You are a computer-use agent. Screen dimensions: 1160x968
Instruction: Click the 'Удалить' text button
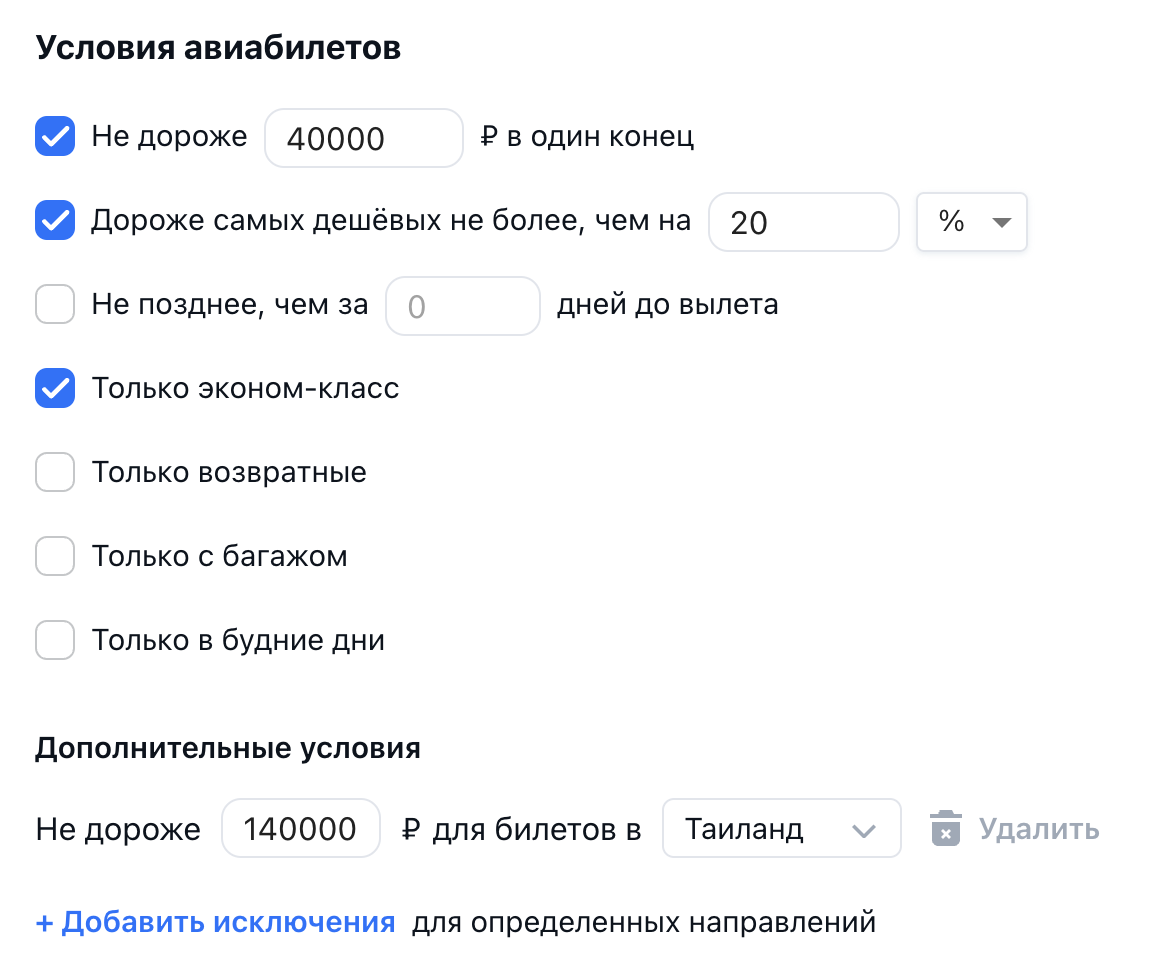click(1039, 829)
